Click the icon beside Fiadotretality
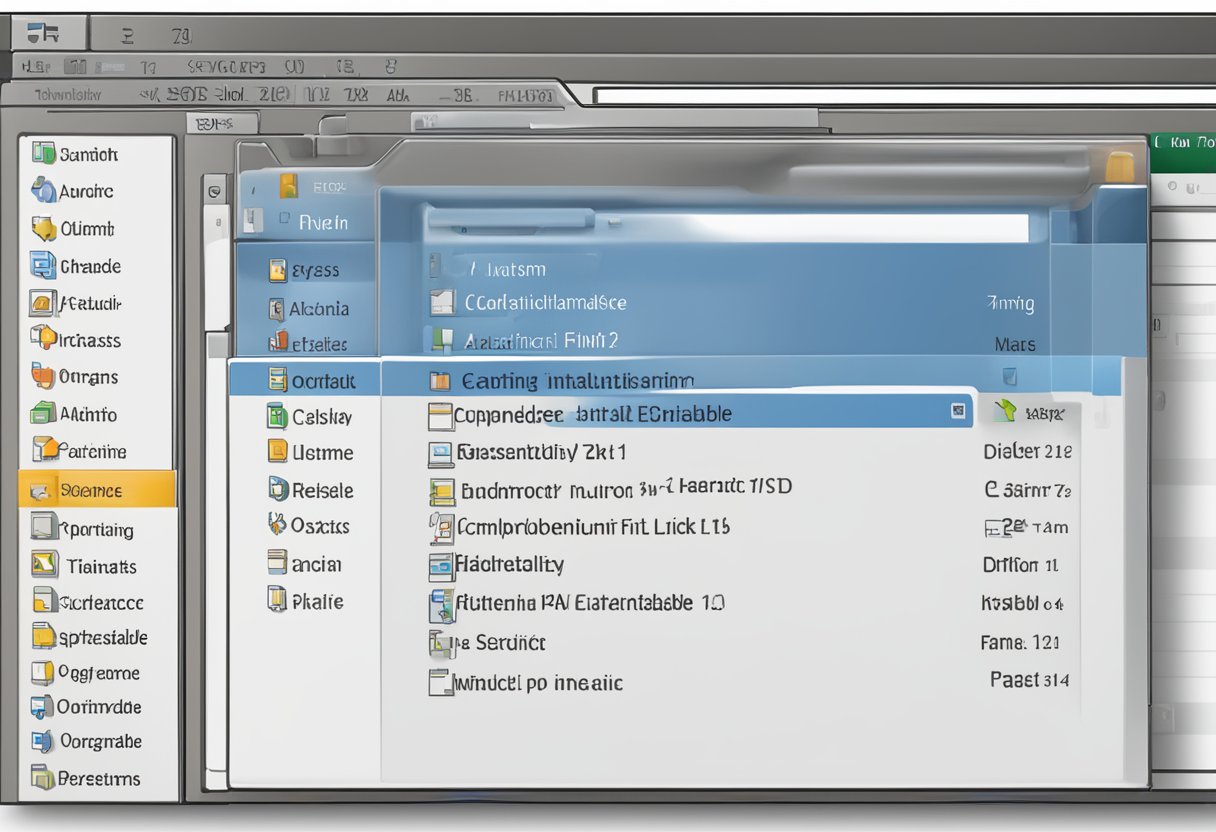 (x=441, y=566)
